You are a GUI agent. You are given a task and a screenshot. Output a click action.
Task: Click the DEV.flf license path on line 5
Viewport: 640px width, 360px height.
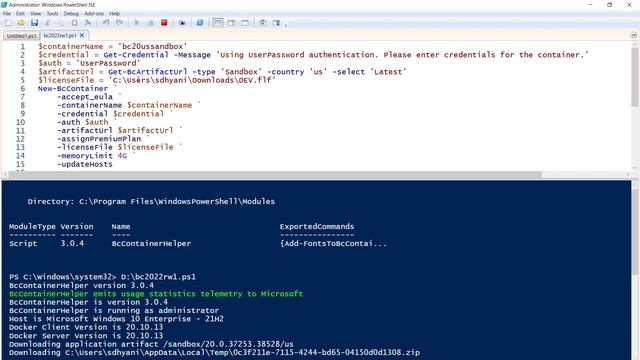pos(192,80)
